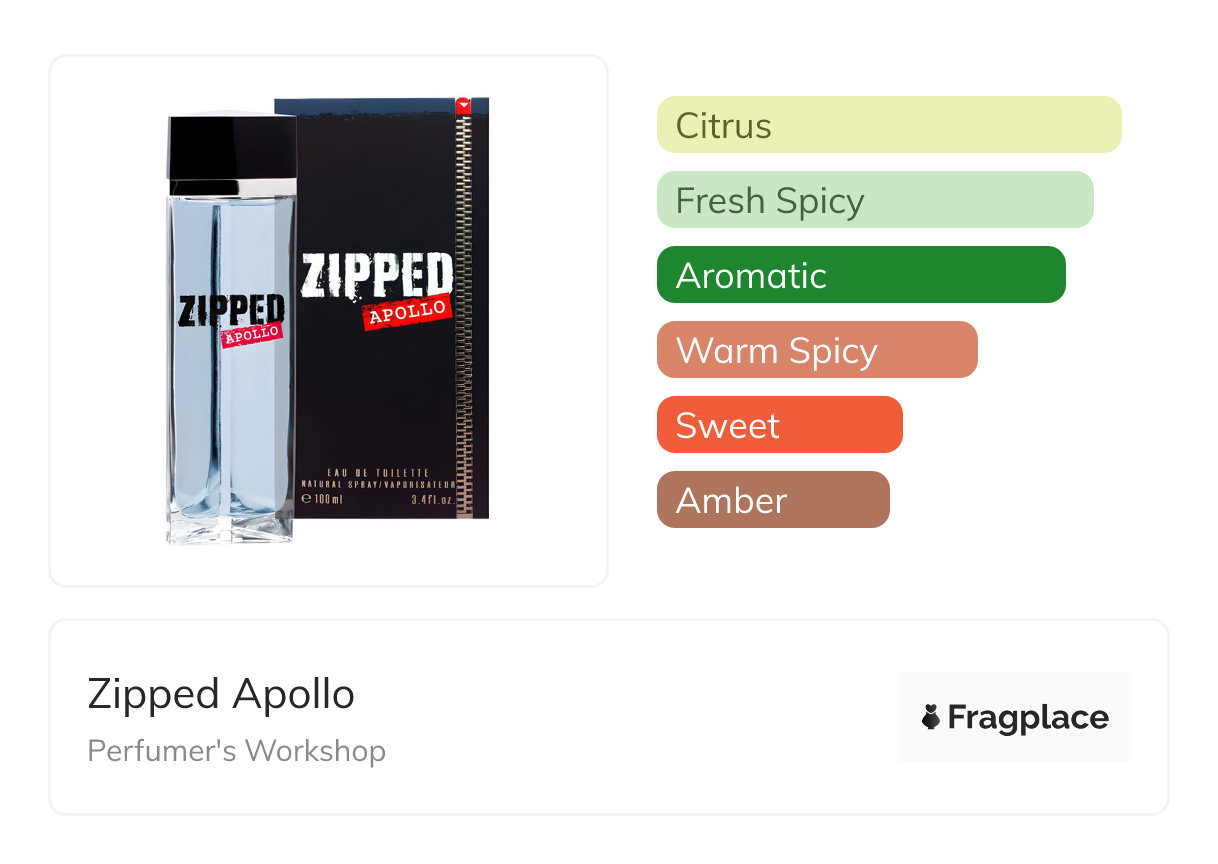This screenshot has height=864, width=1218.
Task: Click the black cap of the bottle
Action: 232,150
